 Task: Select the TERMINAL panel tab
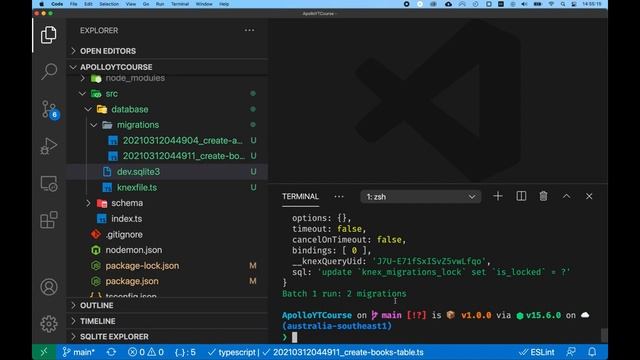(x=300, y=196)
